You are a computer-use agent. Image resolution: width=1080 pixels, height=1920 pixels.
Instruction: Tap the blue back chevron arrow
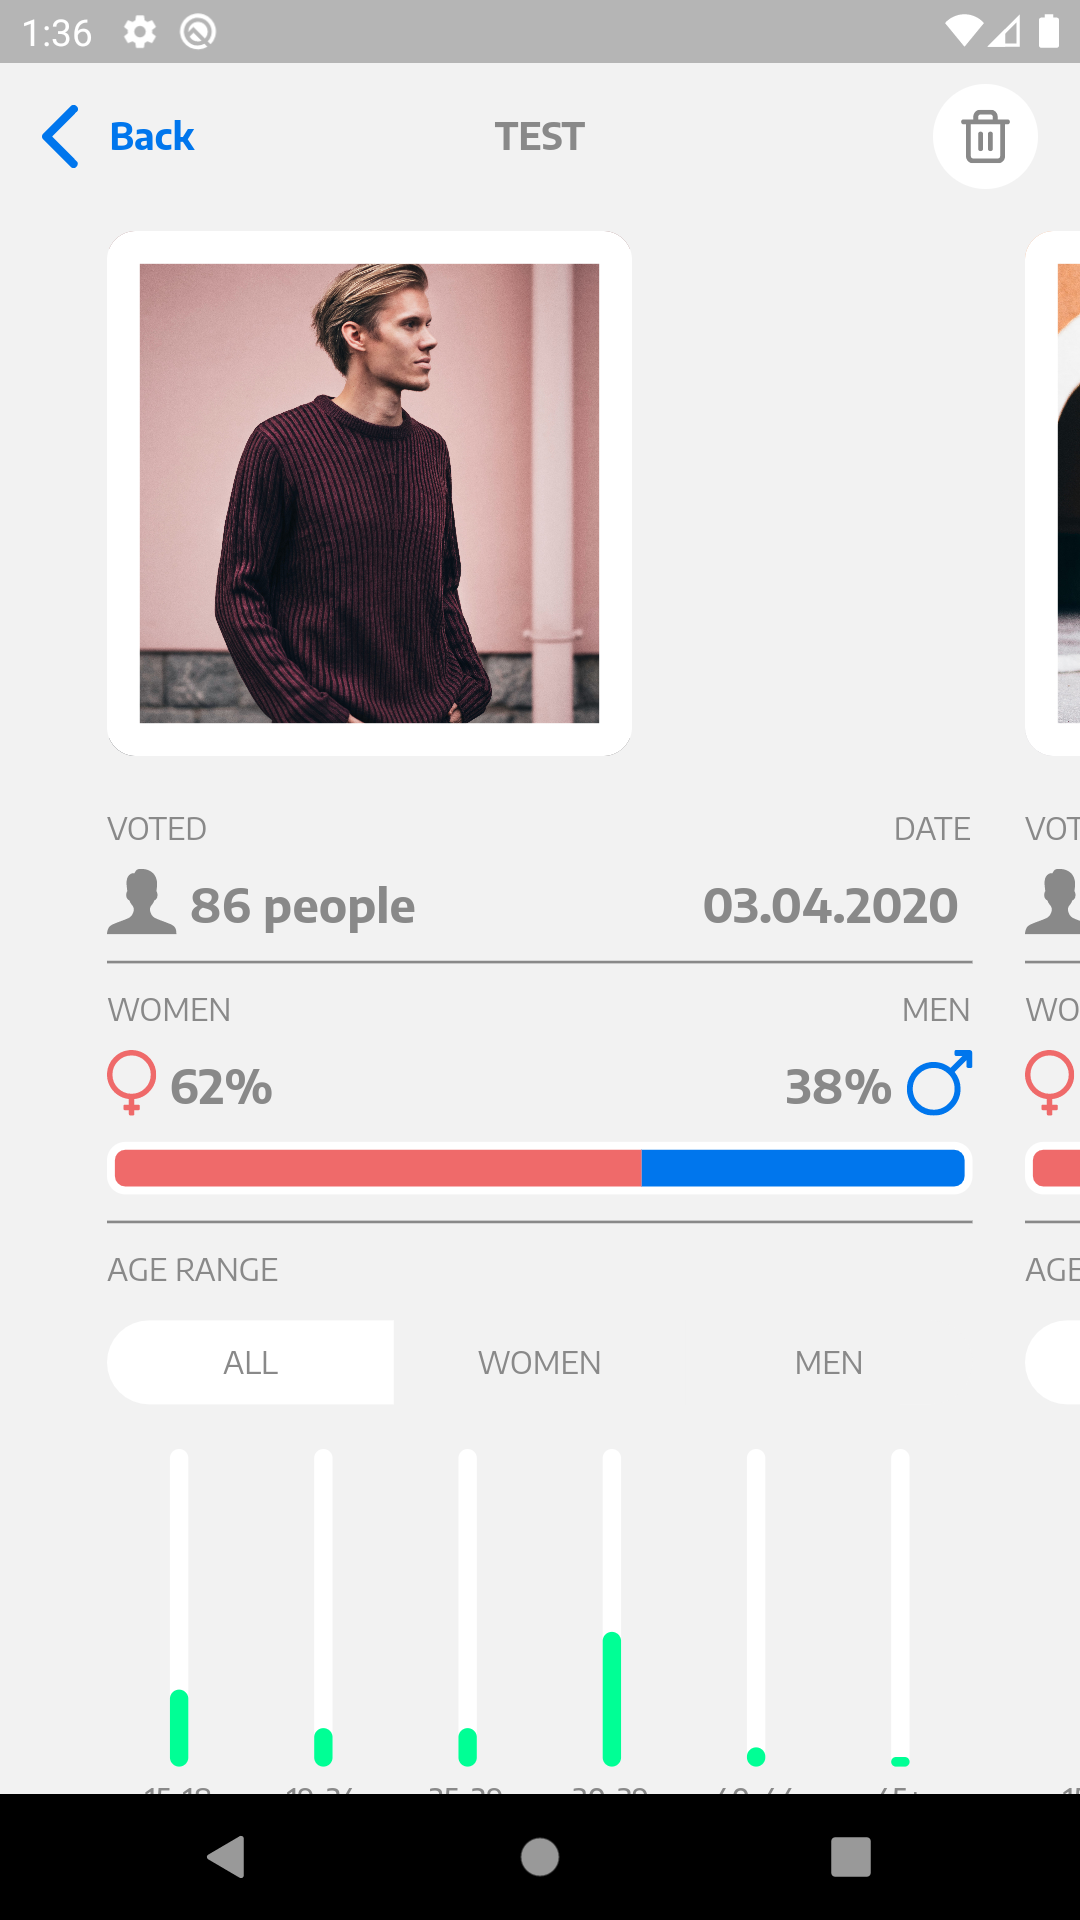click(x=60, y=136)
